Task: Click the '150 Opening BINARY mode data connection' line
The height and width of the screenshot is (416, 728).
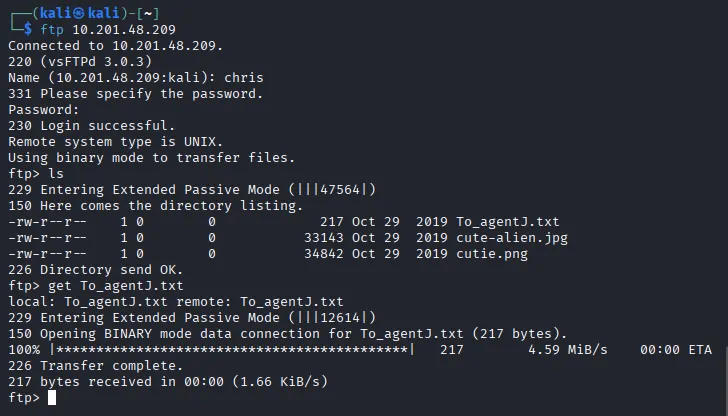Action: click(288, 334)
